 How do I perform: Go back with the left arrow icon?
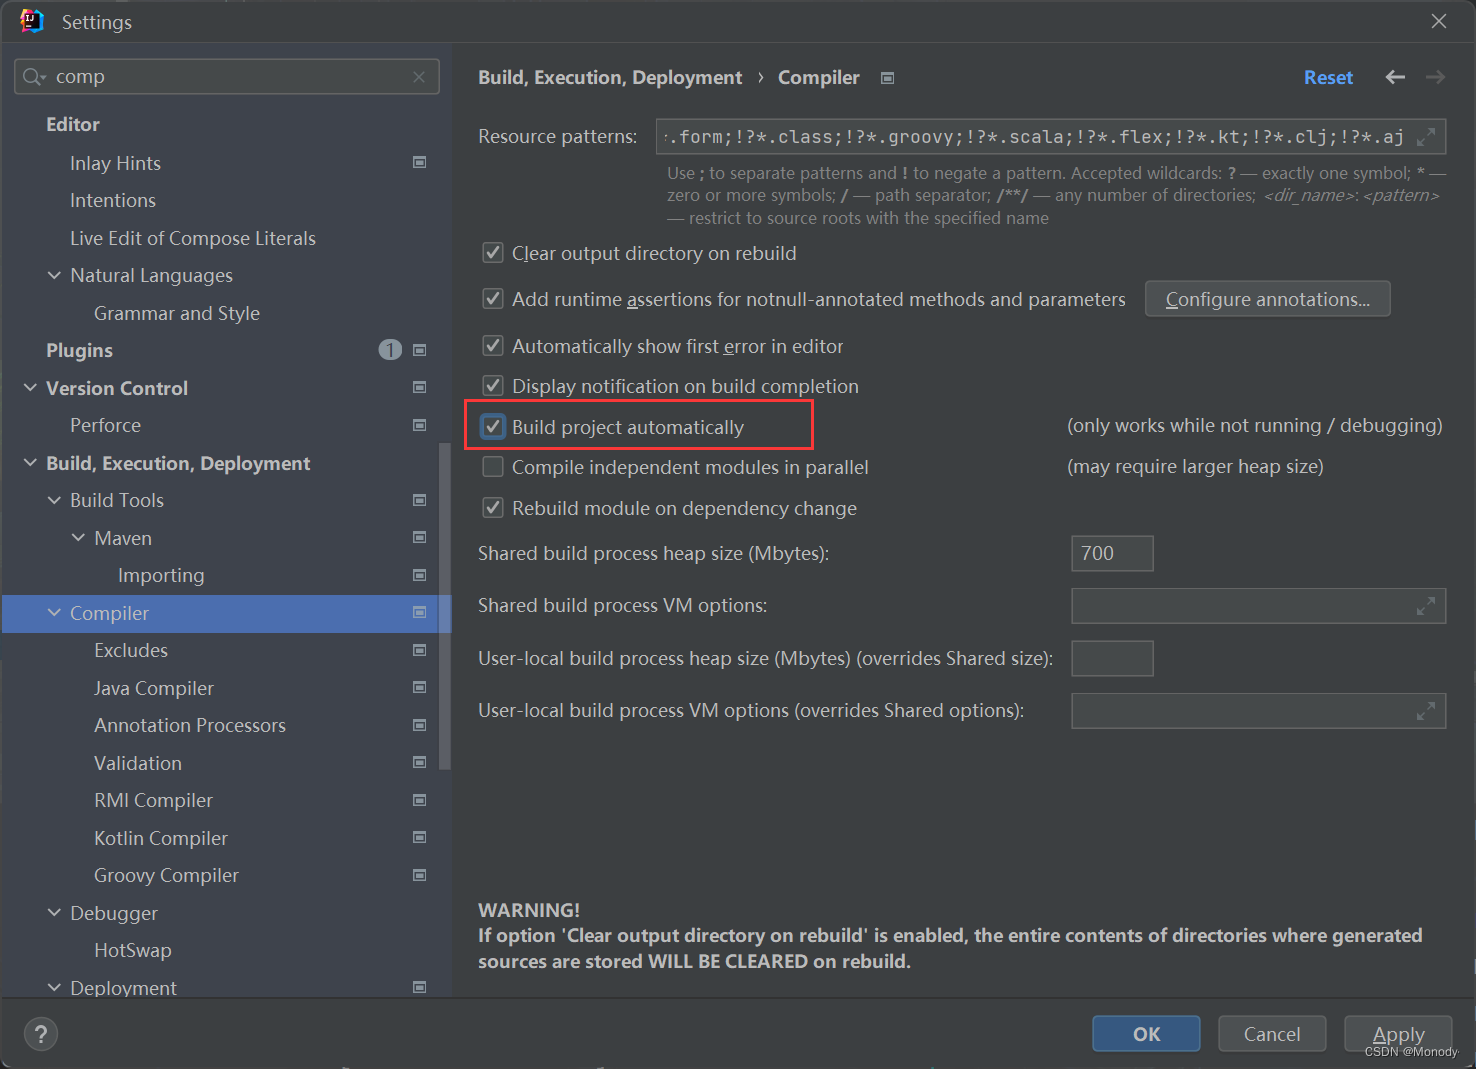pyautogui.click(x=1395, y=77)
